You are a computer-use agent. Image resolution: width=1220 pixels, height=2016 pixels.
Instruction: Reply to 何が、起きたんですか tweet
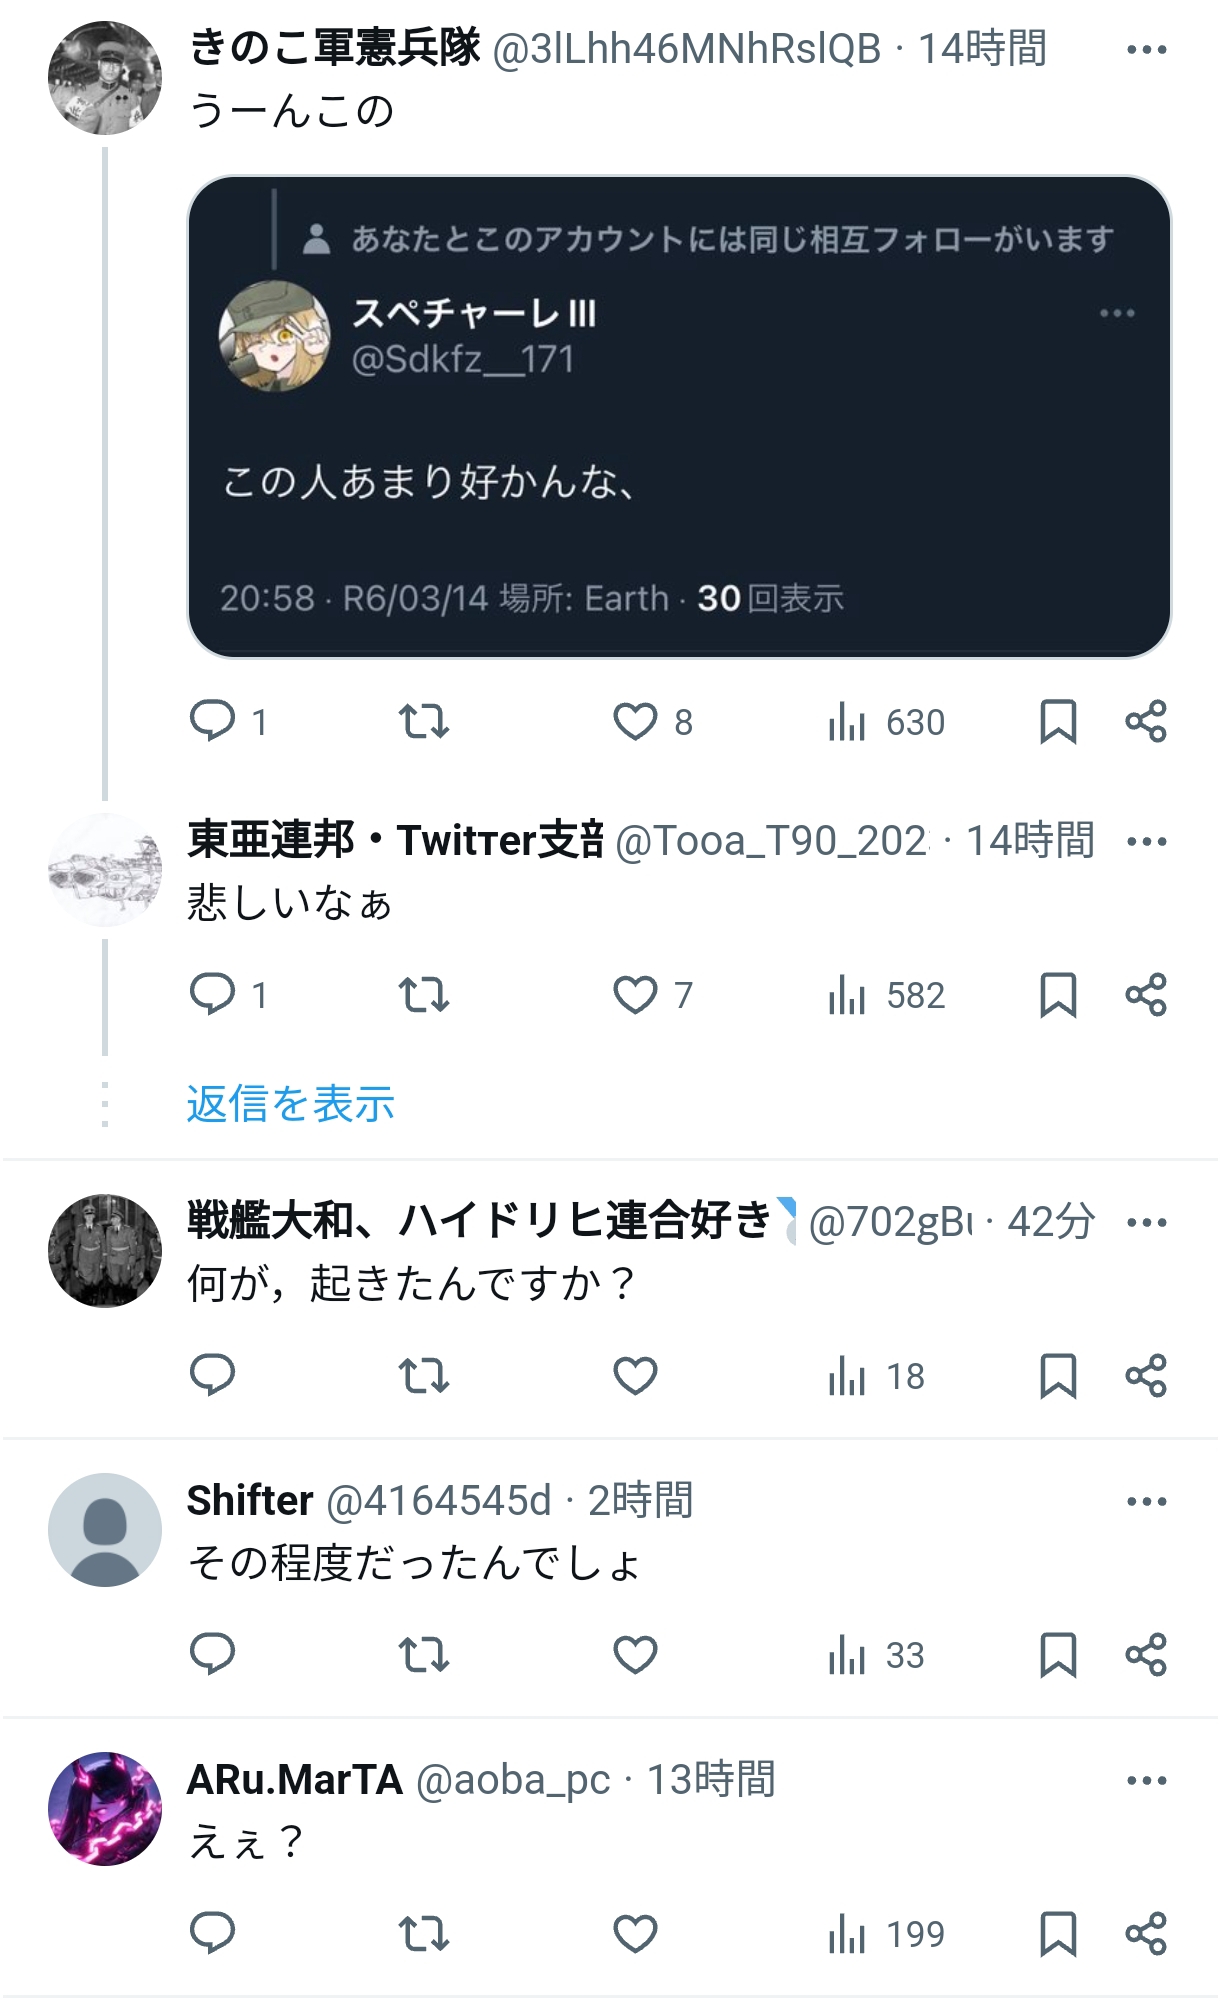point(213,1376)
